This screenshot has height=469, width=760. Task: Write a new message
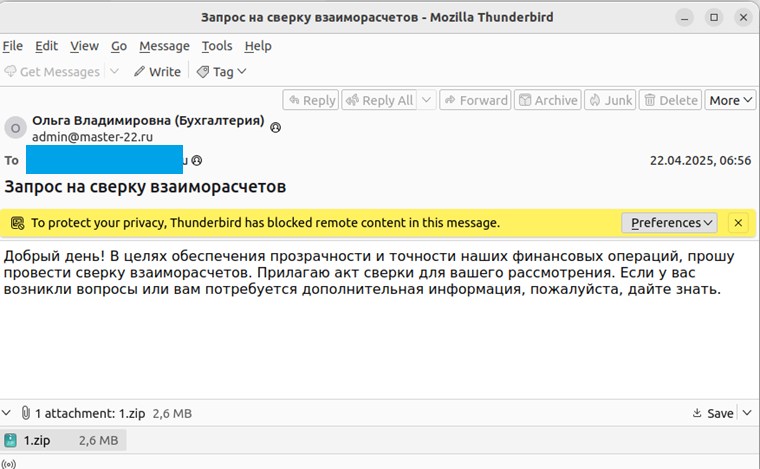point(157,72)
